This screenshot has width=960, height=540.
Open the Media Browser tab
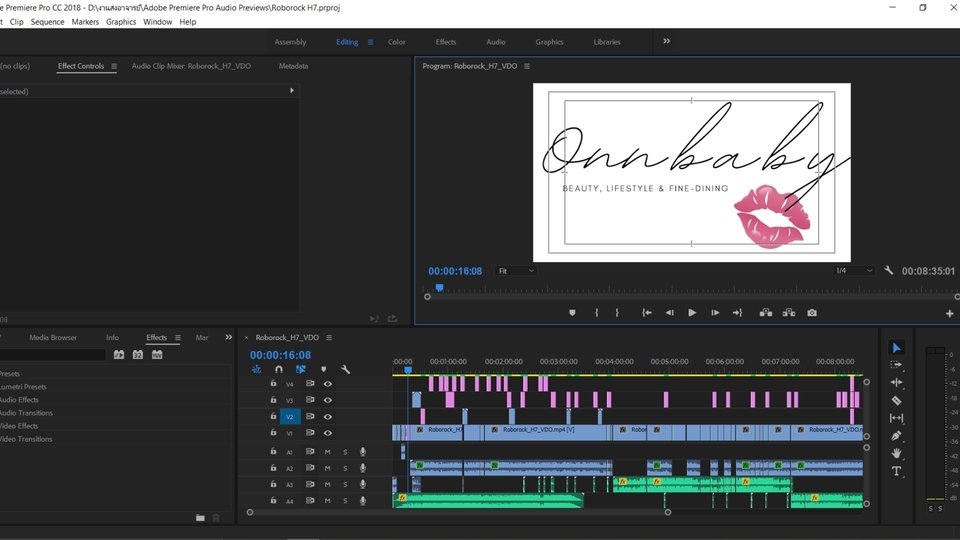(x=53, y=337)
